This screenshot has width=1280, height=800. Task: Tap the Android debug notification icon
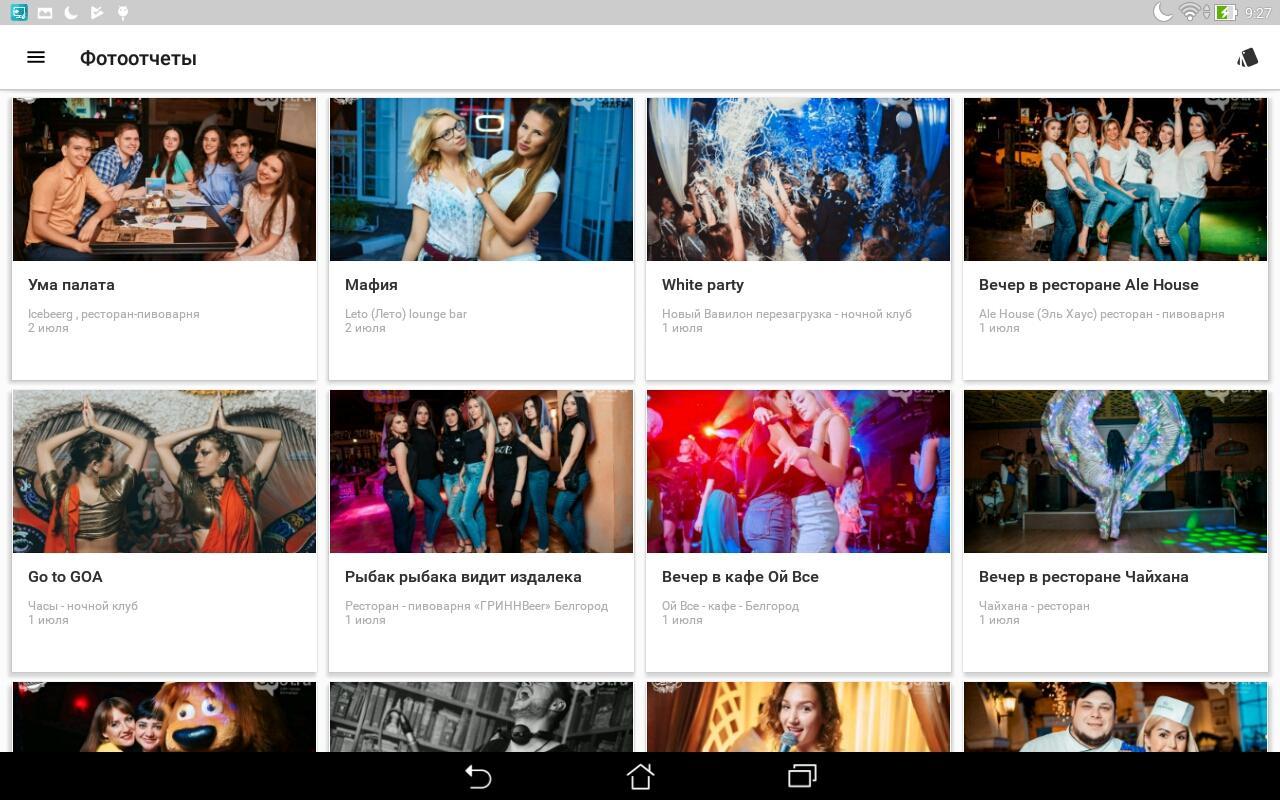123,12
